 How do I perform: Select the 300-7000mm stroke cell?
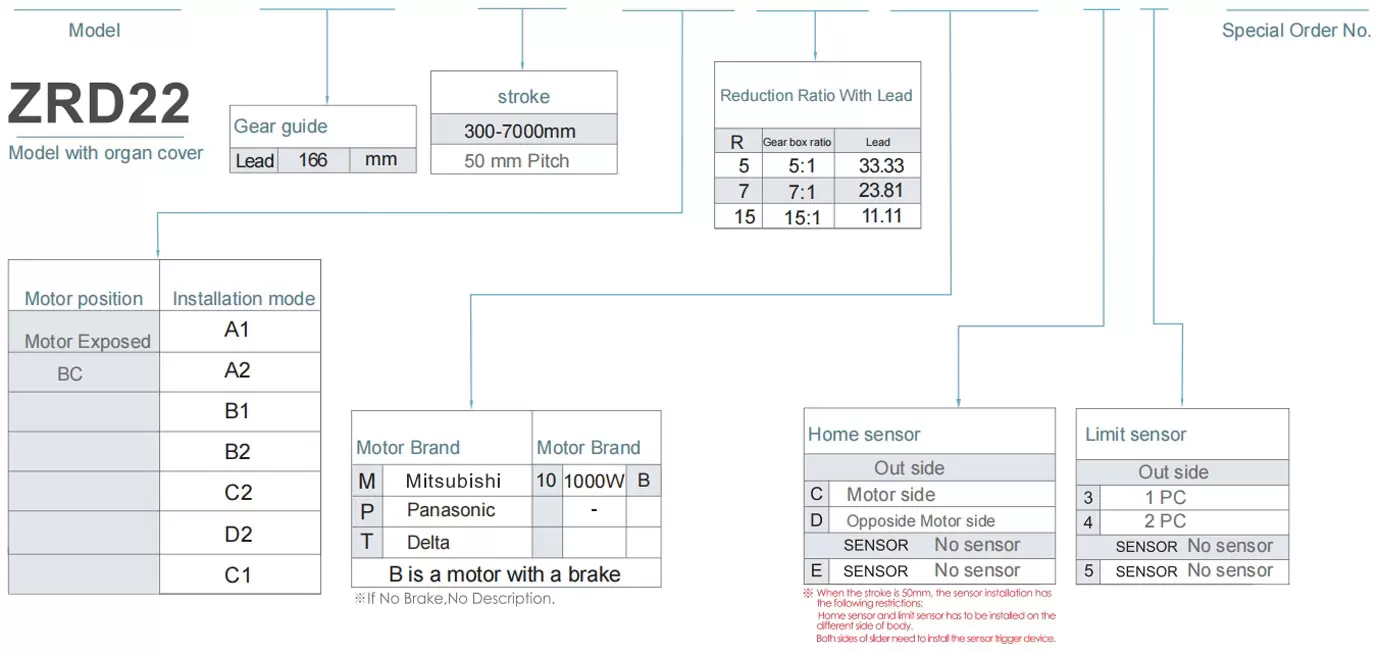pos(520,131)
